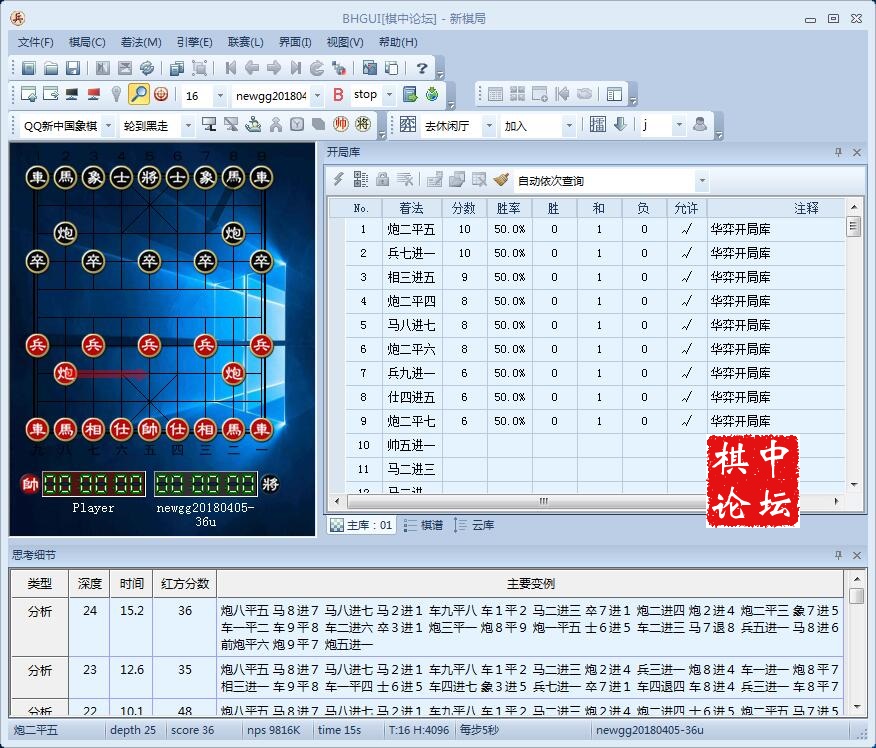The image size is (876, 748).
Task: Click the new game toolbar icon
Action: (28, 68)
